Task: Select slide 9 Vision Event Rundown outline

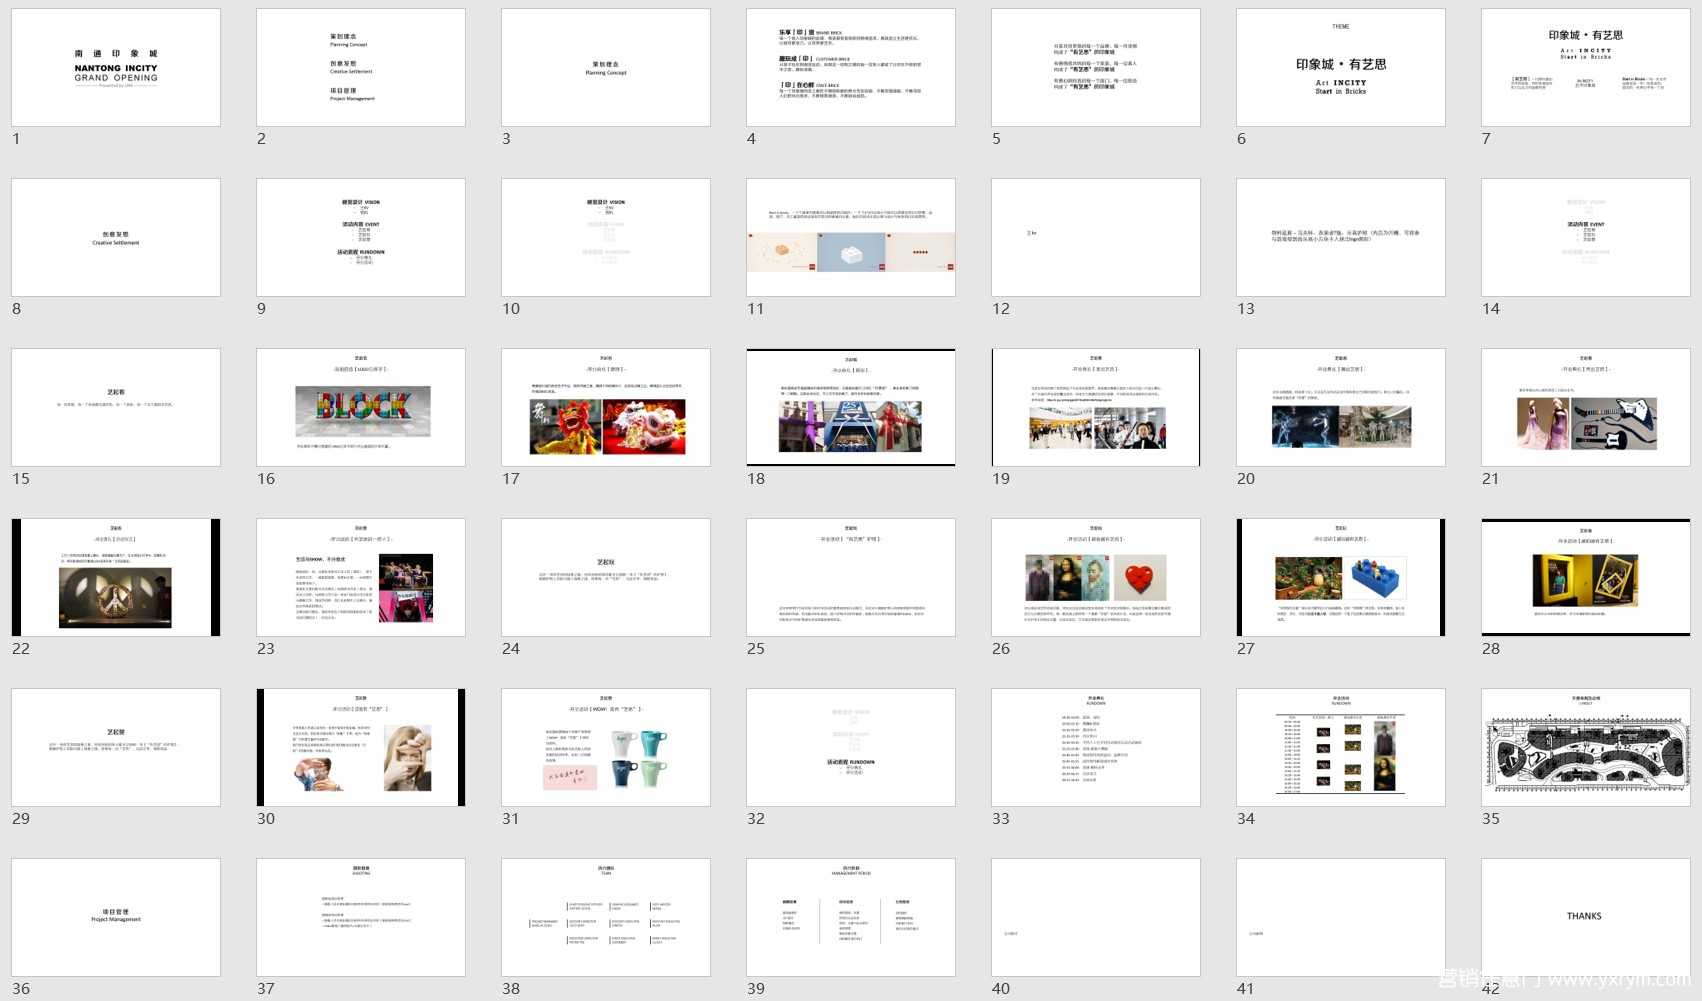Action: coord(361,238)
